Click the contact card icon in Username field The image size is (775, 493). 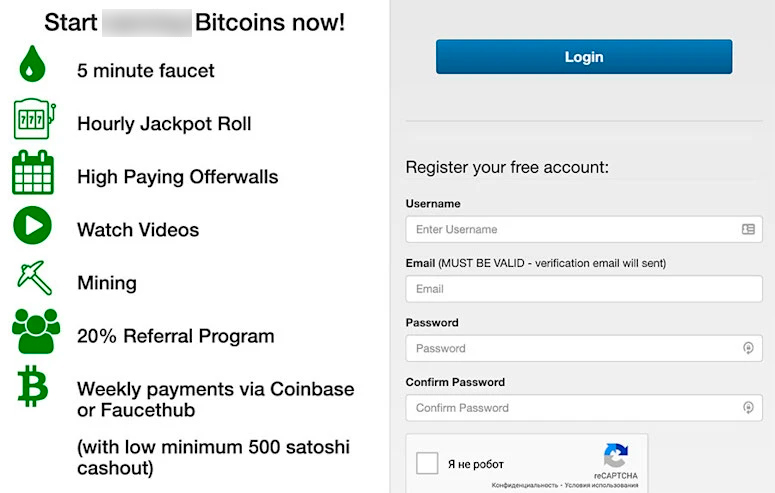pyautogui.click(x=748, y=229)
